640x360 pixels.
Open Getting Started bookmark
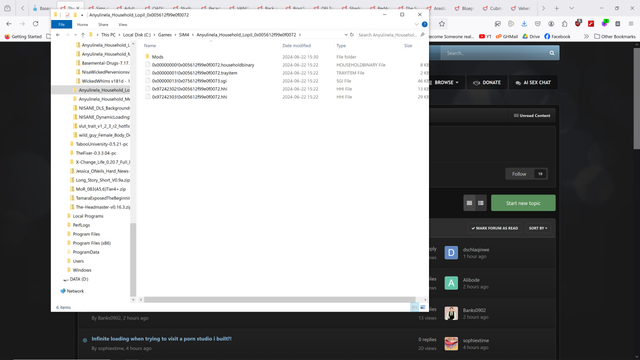pos(23,36)
